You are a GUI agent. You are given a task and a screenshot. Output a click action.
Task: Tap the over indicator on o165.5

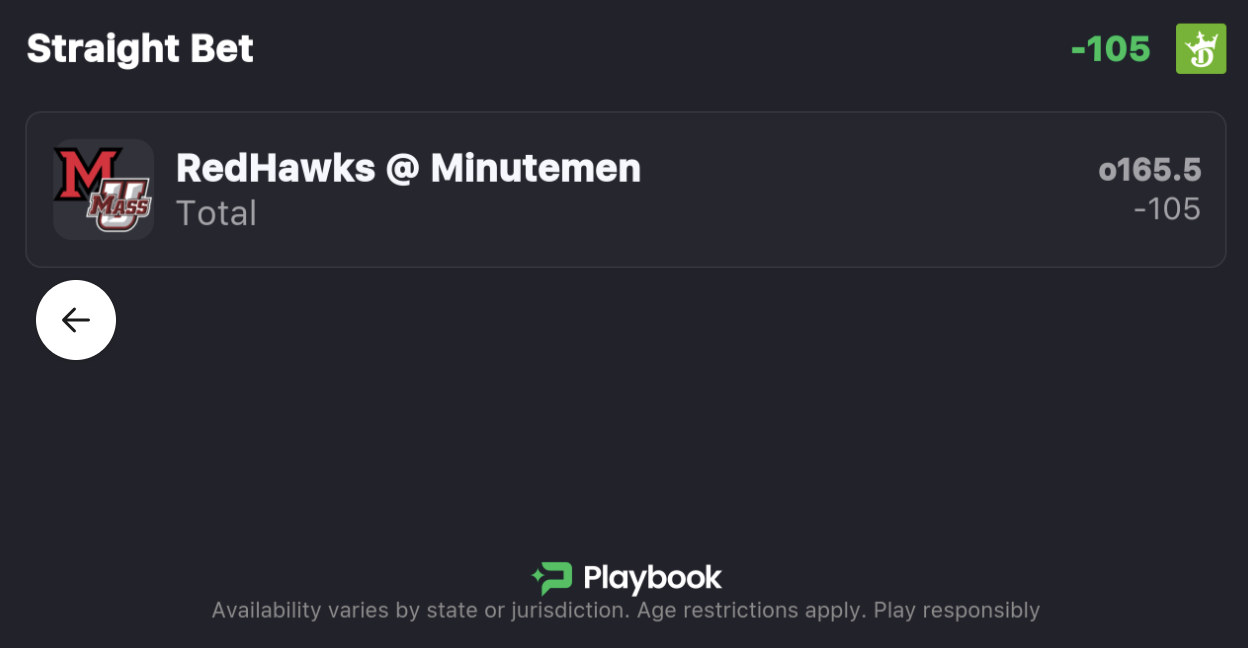[x=1108, y=169]
